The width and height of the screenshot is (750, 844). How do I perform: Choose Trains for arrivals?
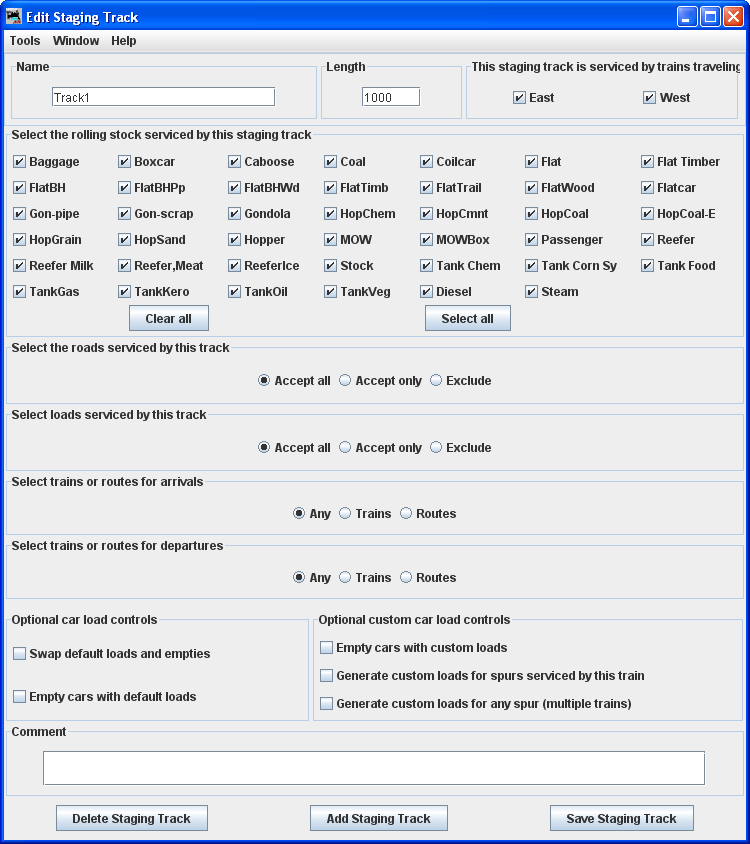click(x=345, y=514)
